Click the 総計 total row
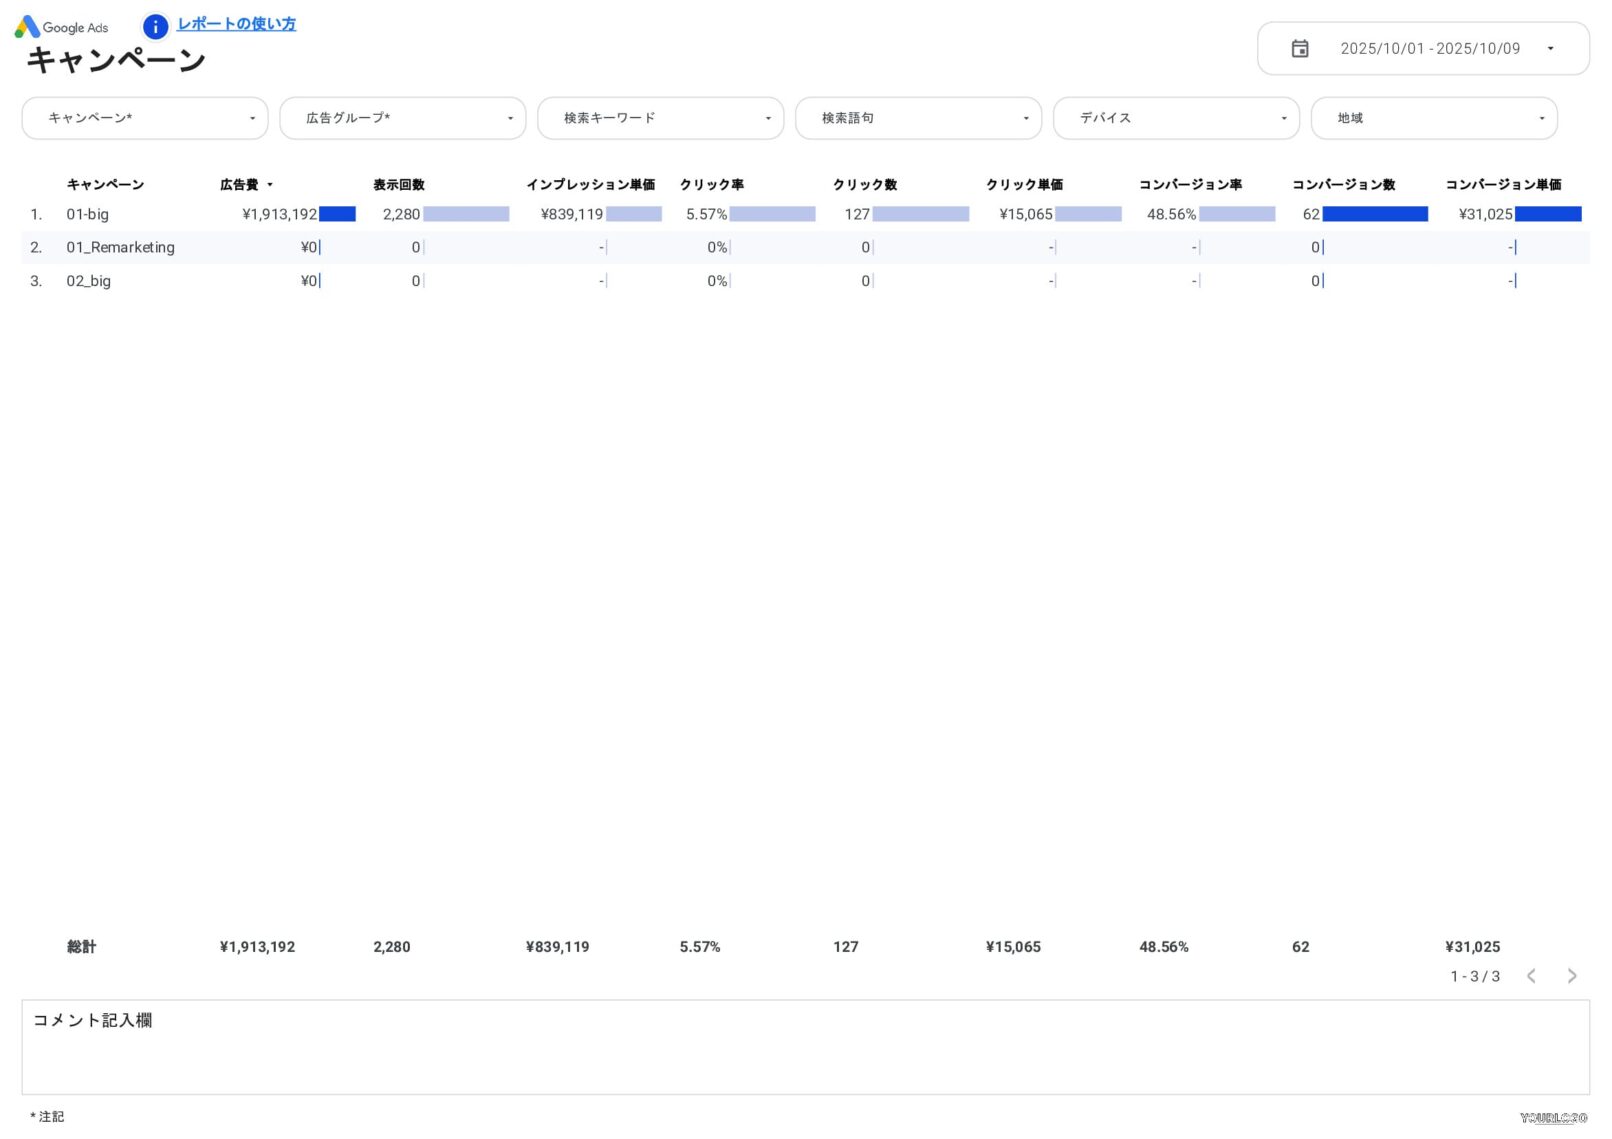The width and height of the screenshot is (1612, 1139). 82,947
